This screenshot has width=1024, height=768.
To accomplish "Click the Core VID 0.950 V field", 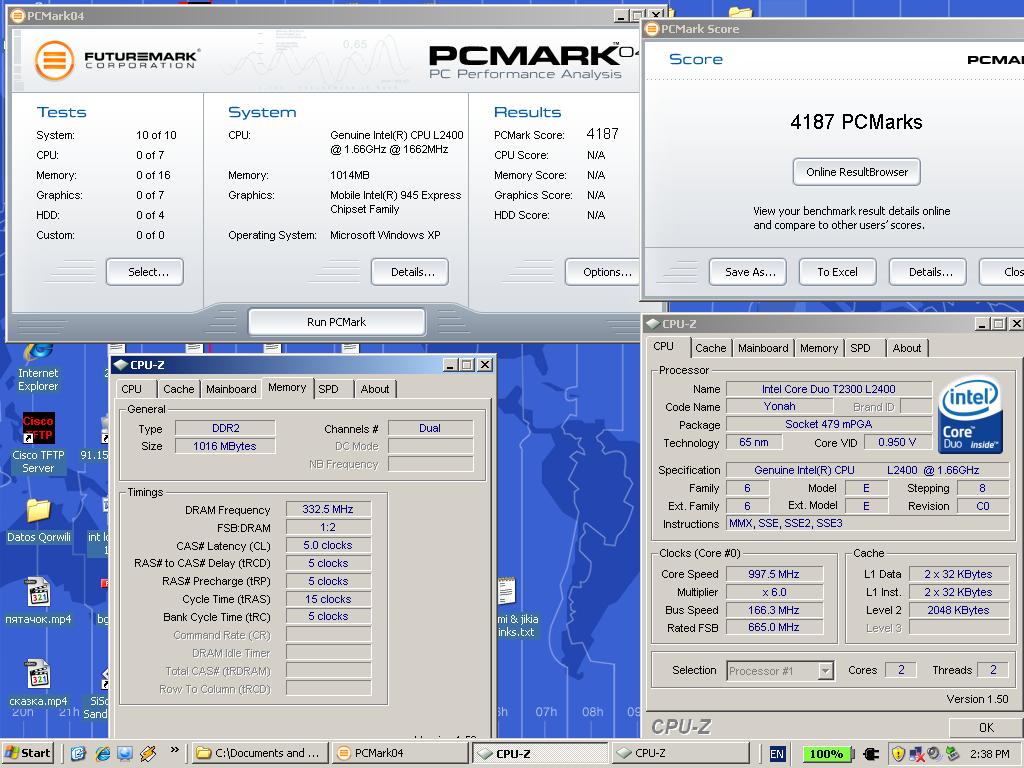I will [x=897, y=442].
